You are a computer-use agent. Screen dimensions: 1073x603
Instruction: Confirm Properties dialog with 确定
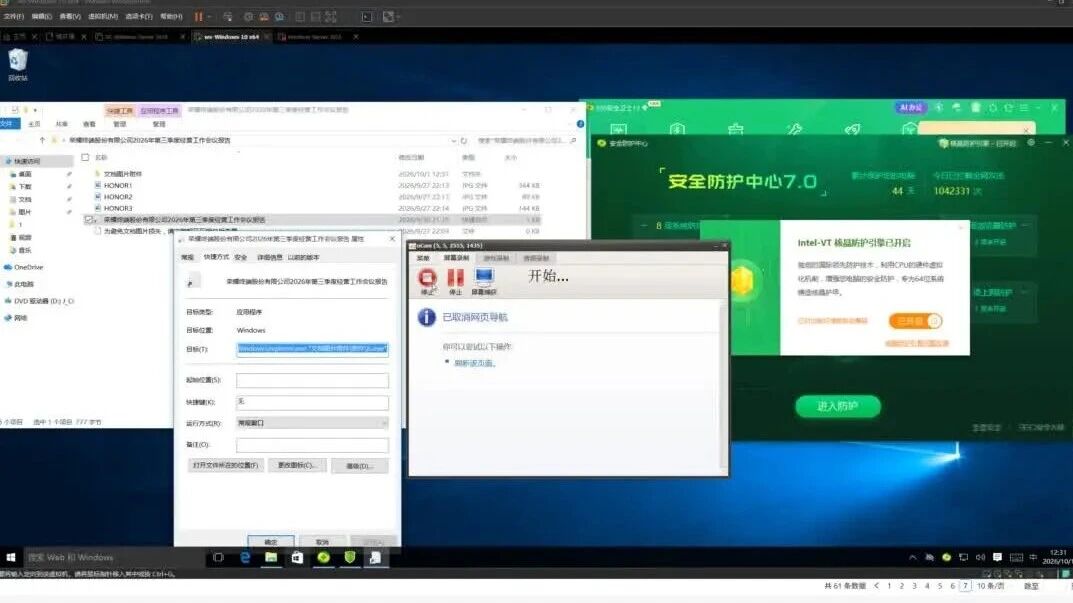271,541
